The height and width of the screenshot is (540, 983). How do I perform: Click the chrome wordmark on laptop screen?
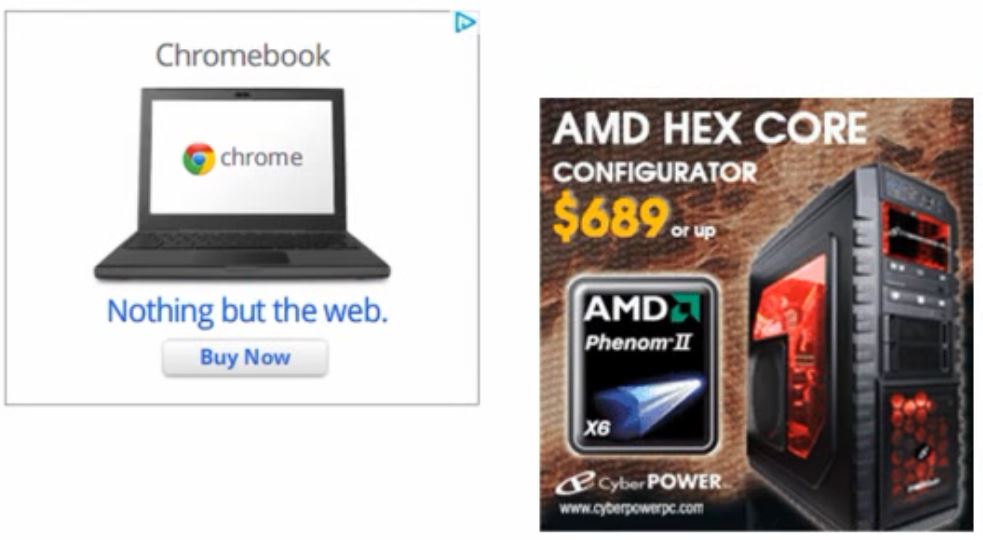(x=261, y=157)
